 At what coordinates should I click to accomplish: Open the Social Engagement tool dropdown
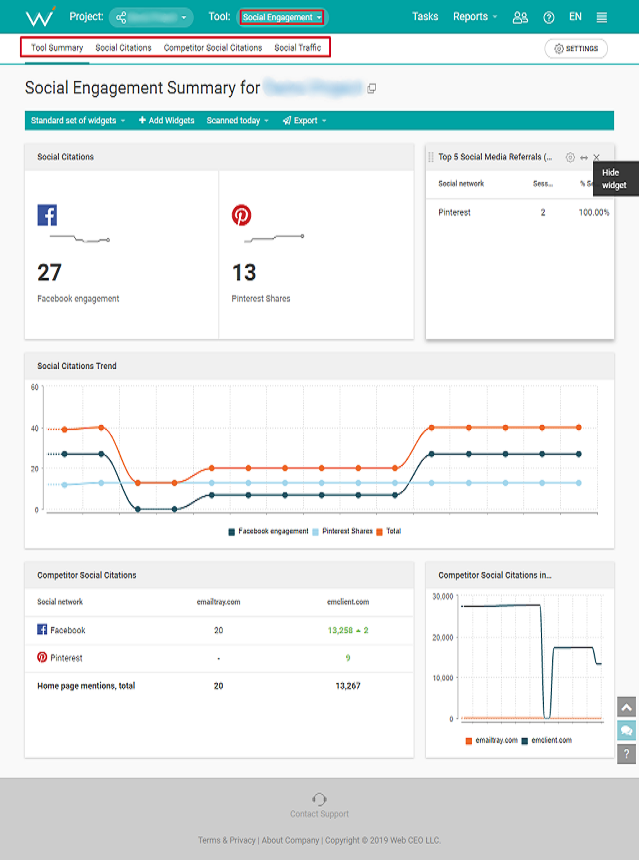coord(282,17)
